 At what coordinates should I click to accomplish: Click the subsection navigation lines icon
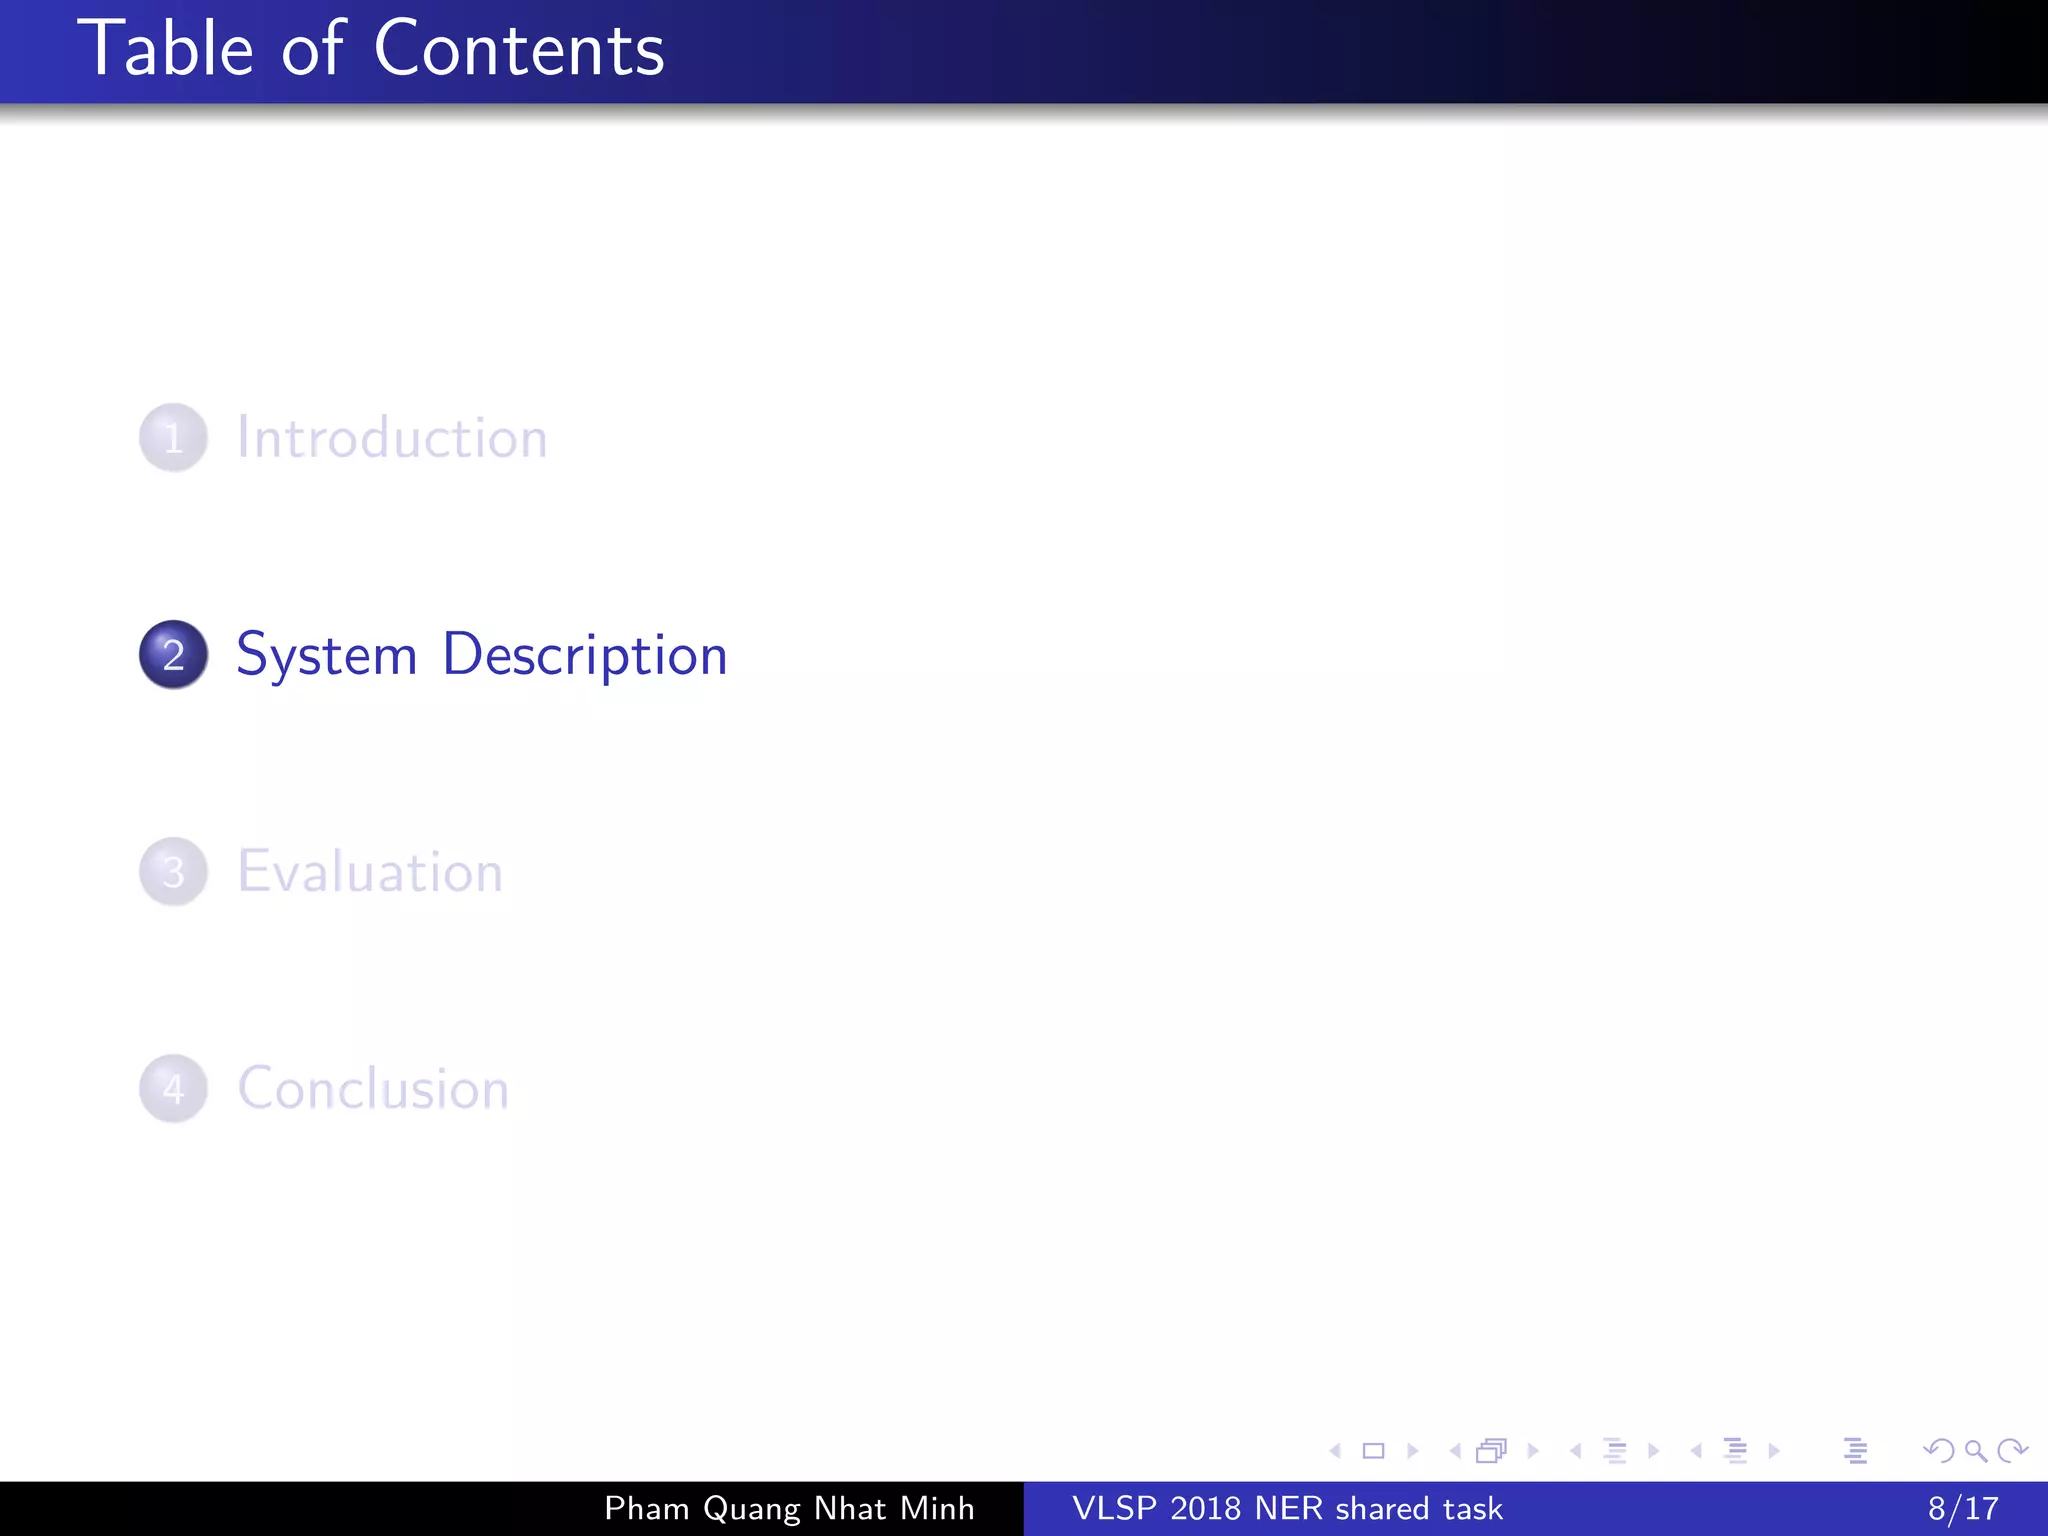1615,1451
